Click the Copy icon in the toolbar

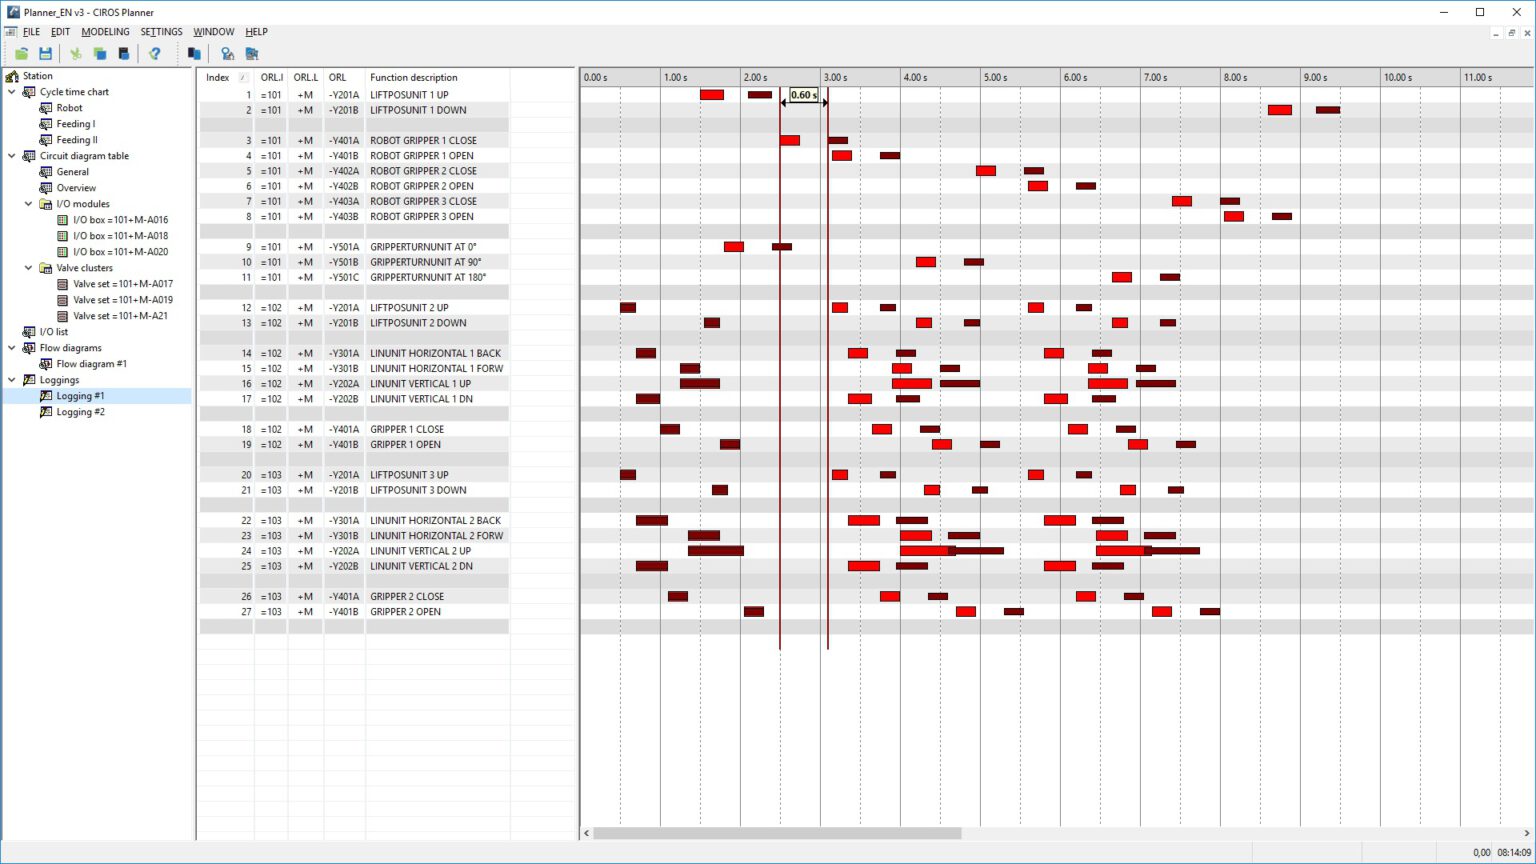tap(100, 54)
